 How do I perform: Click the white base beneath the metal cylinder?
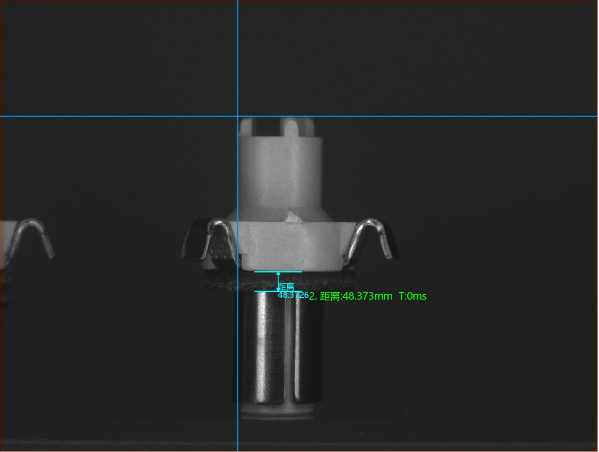click(278, 411)
